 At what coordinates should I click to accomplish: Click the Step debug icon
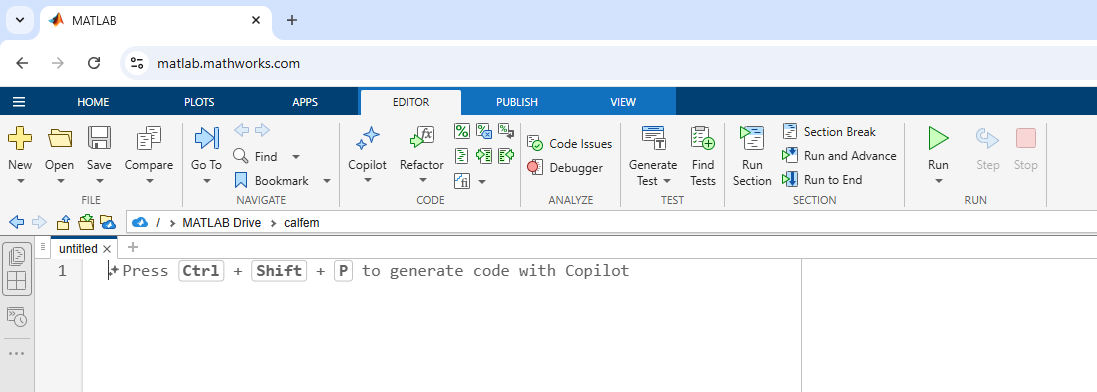coord(987,138)
